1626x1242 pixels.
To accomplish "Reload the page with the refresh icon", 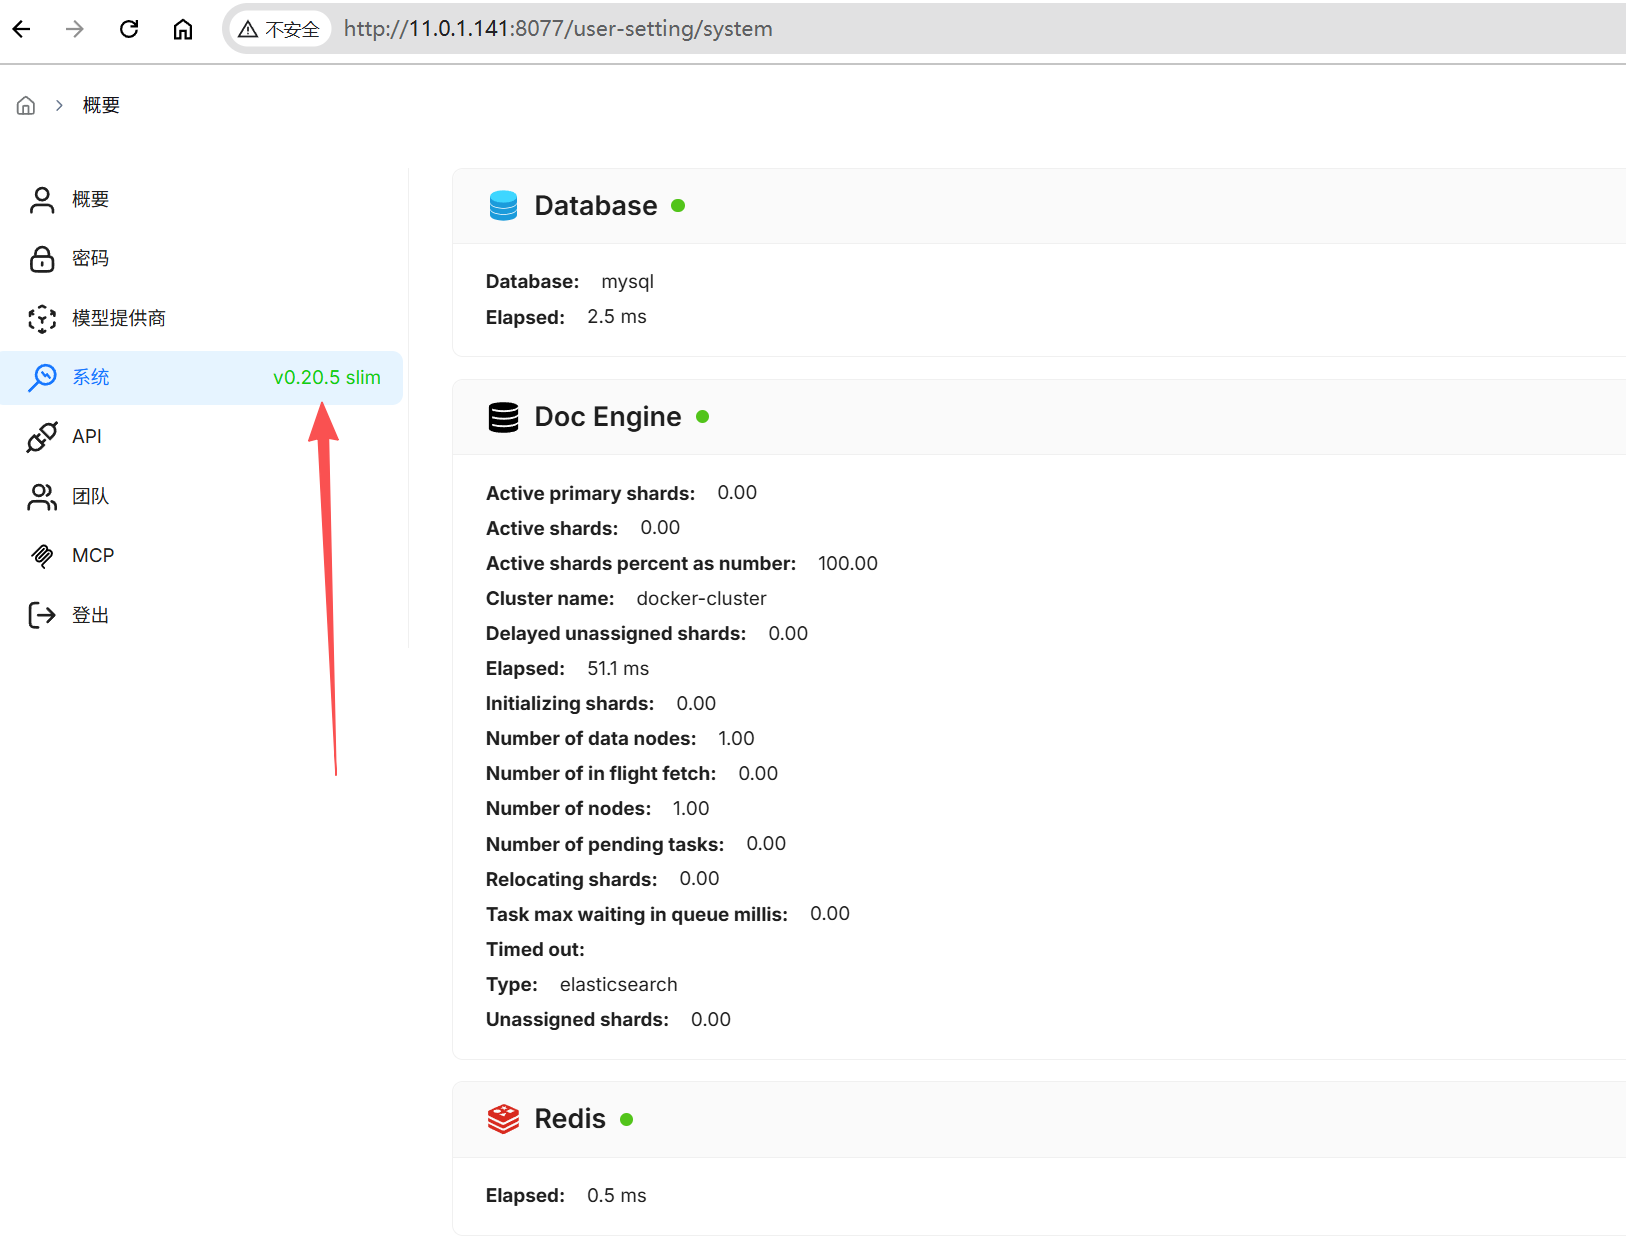I will 129,29.
